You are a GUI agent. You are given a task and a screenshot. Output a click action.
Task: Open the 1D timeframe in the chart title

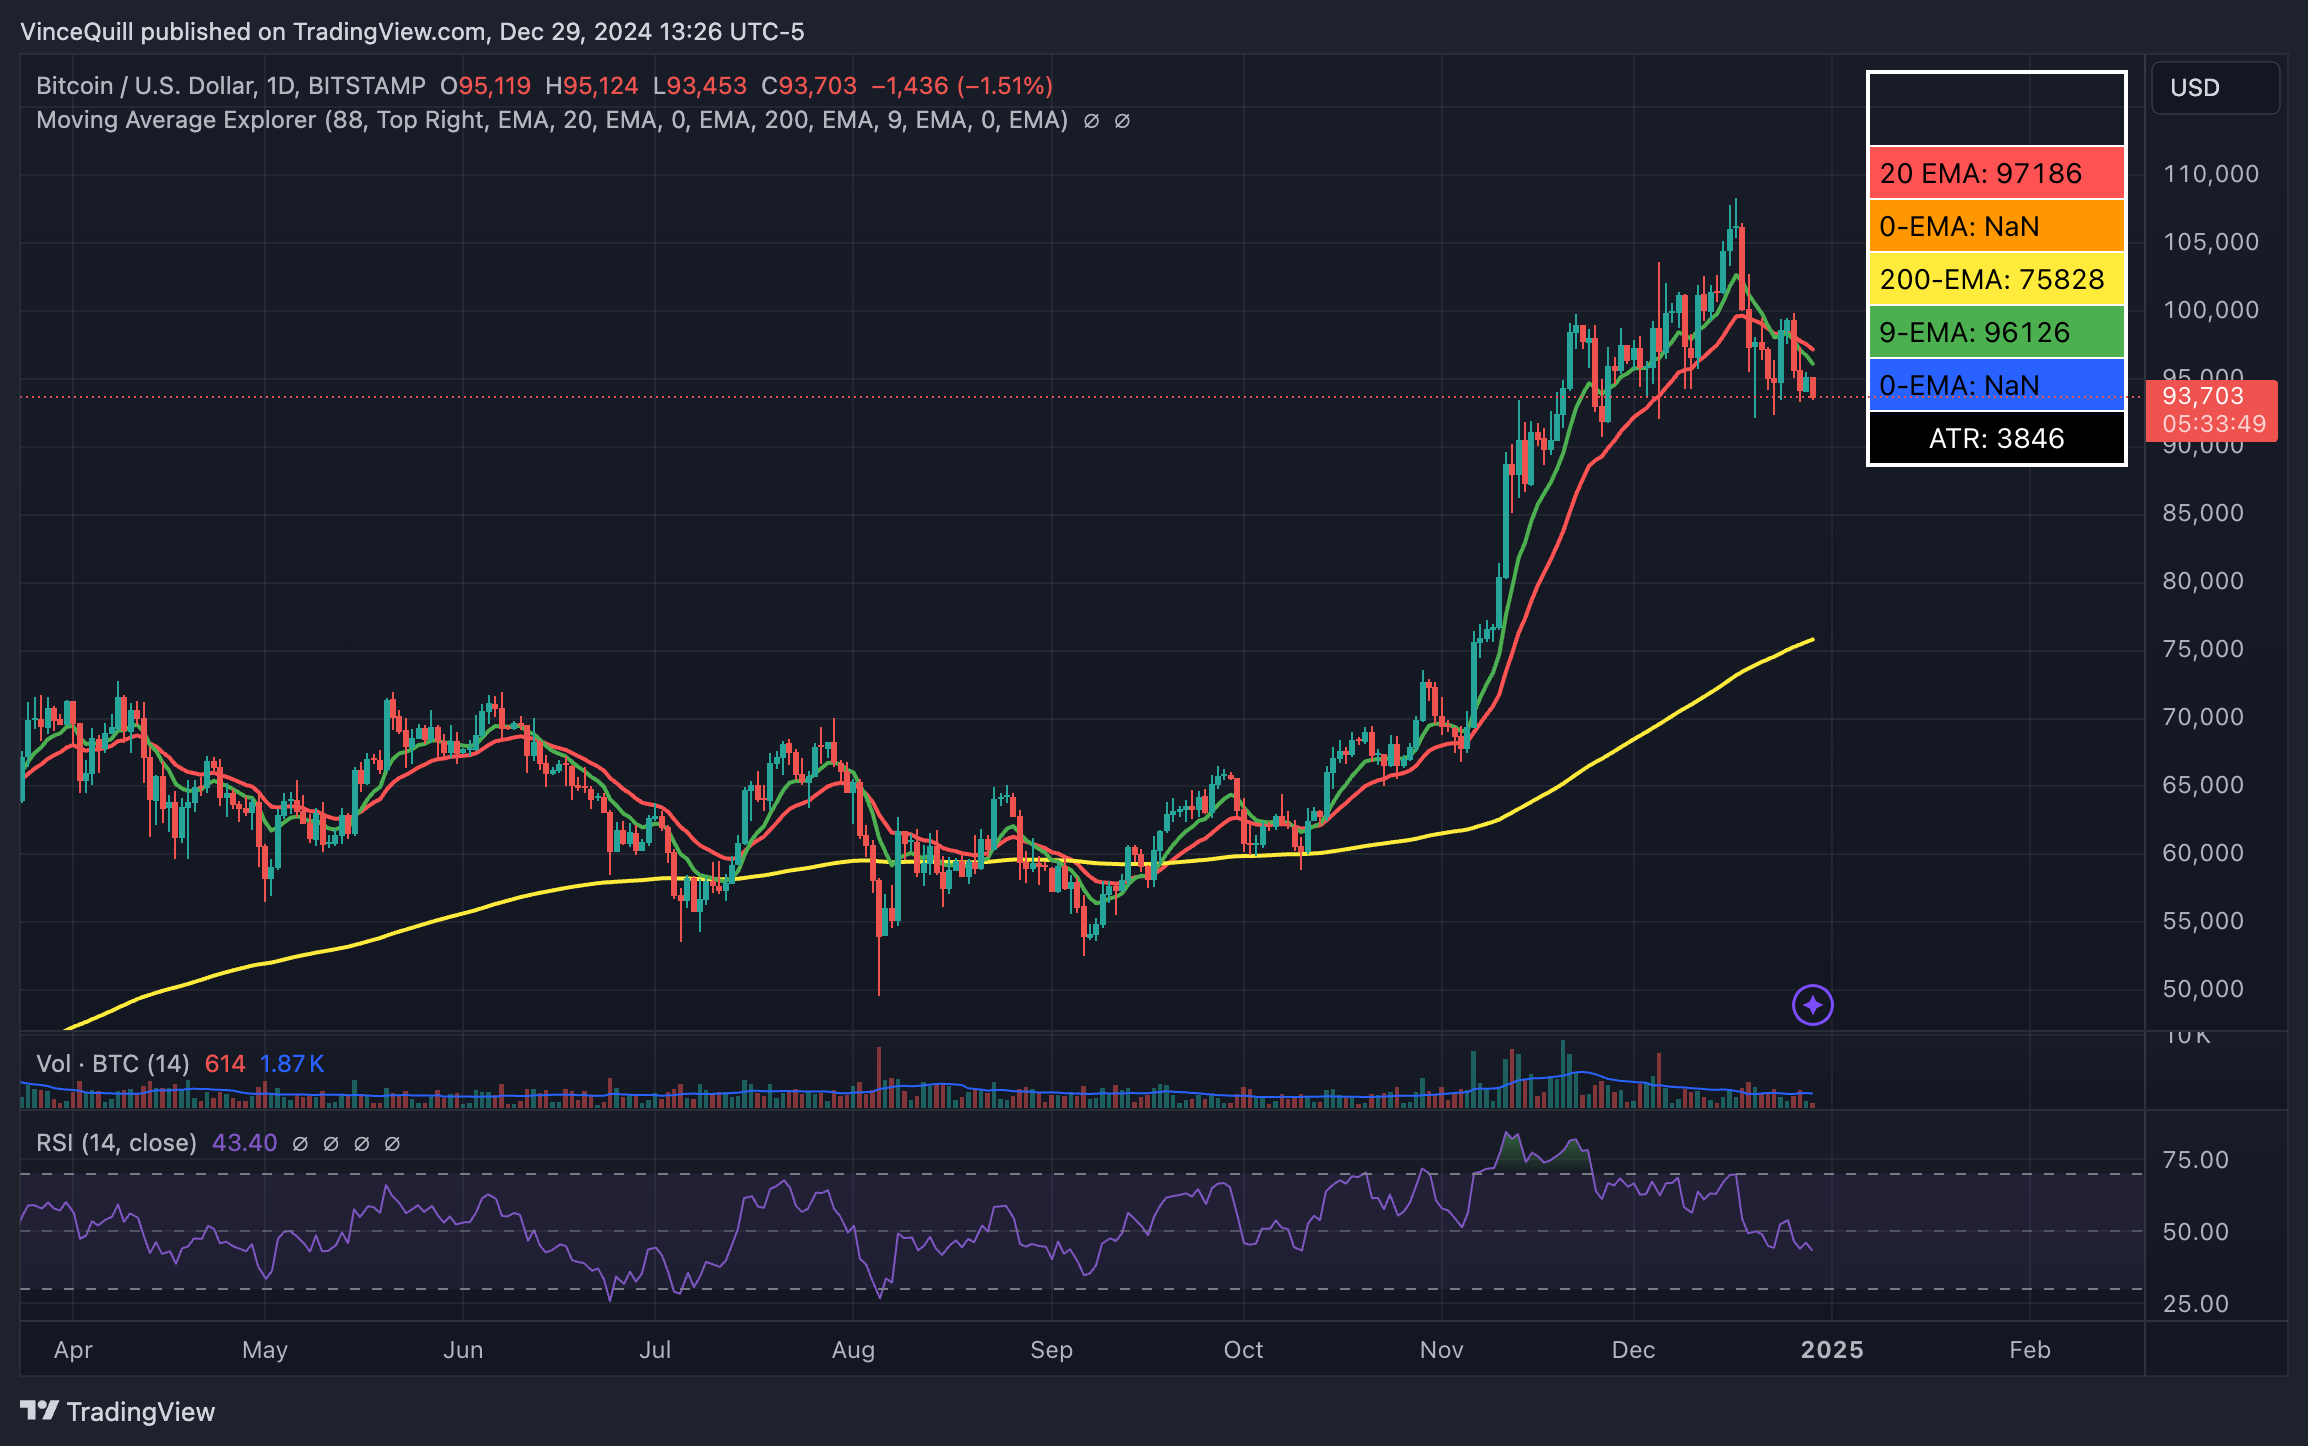pos(283,86)
